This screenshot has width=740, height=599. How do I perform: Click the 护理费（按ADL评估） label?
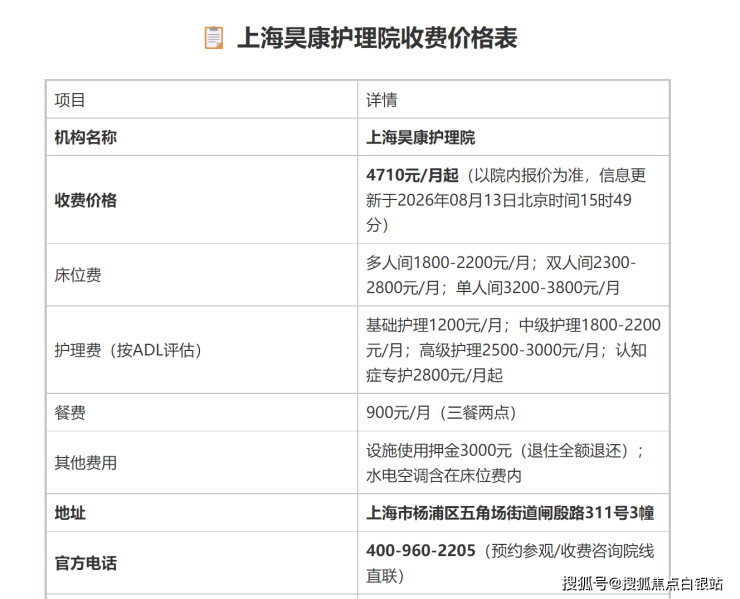pos(128,350)
